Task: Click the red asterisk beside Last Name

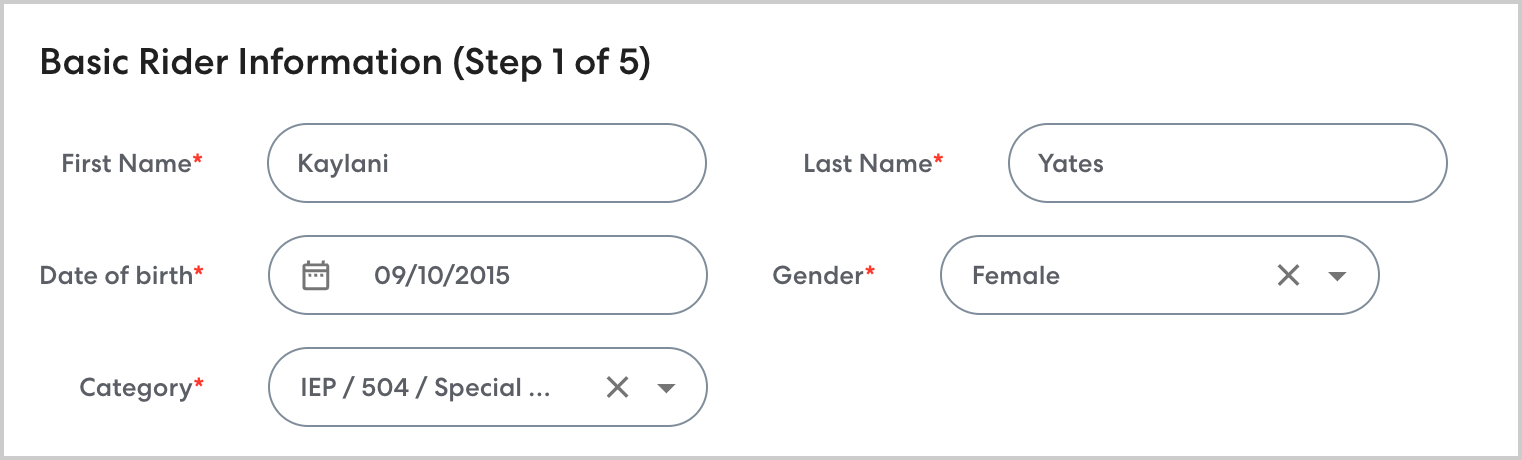Action: [938, 160]
